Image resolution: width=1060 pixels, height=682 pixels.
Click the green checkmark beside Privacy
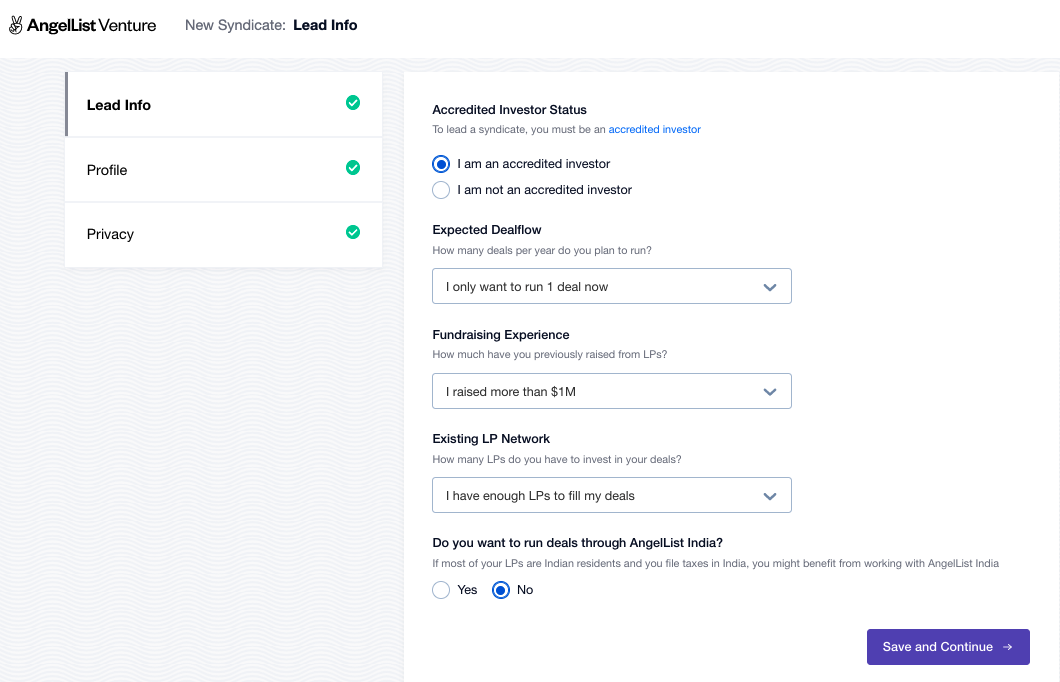pyautogui.click(x=353, y=232)
